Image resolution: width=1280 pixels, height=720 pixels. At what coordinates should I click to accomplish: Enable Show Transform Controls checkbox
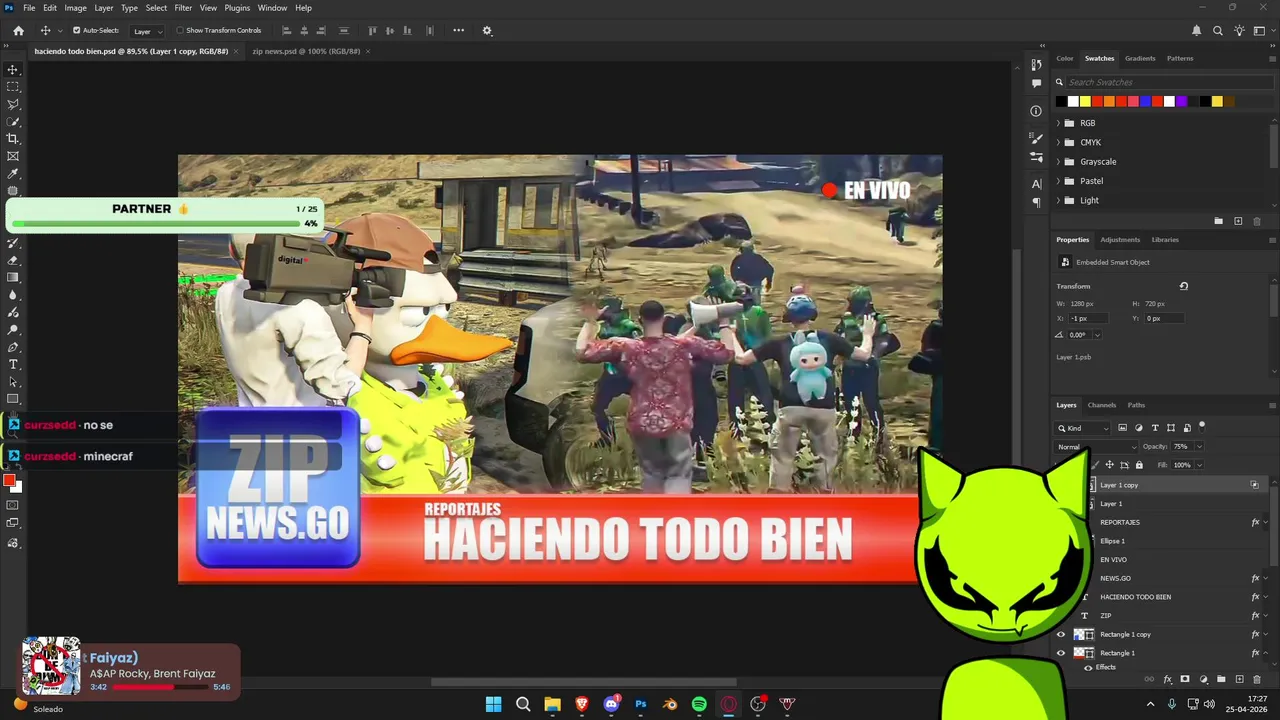click(x=180, y=31)
